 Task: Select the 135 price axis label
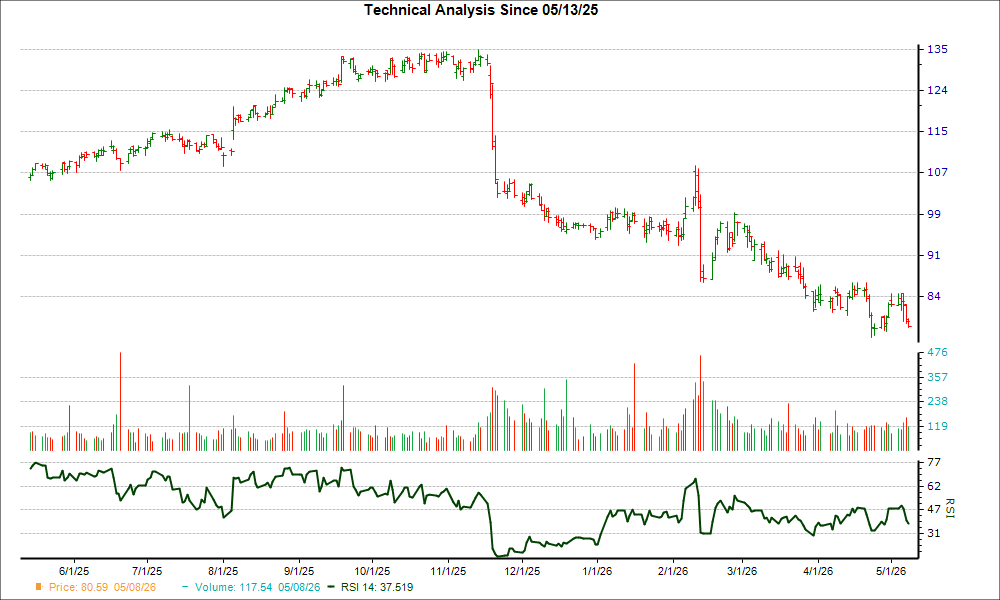coord(937,49)
